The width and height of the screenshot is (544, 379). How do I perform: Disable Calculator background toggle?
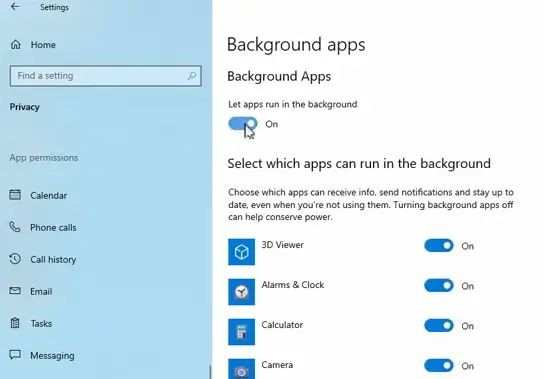439,326
